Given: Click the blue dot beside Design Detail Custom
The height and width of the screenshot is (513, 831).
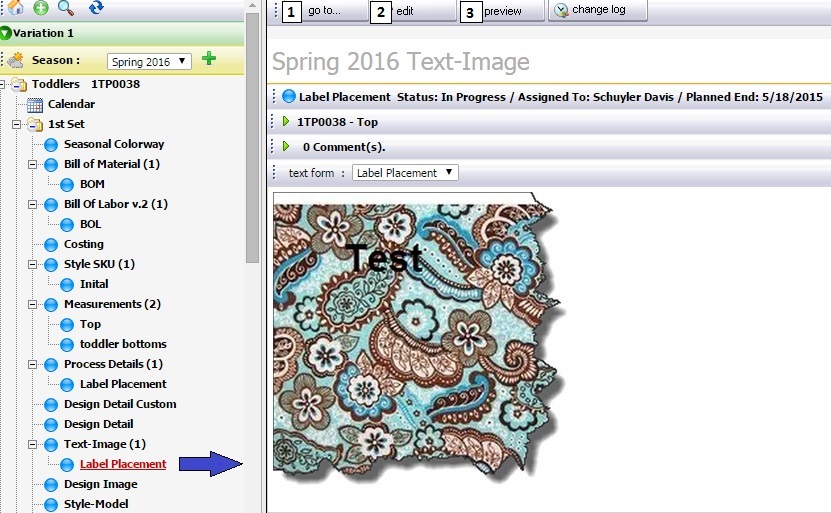Looking at the screenshot, I should pyautogui.click(x=51, y=405).
